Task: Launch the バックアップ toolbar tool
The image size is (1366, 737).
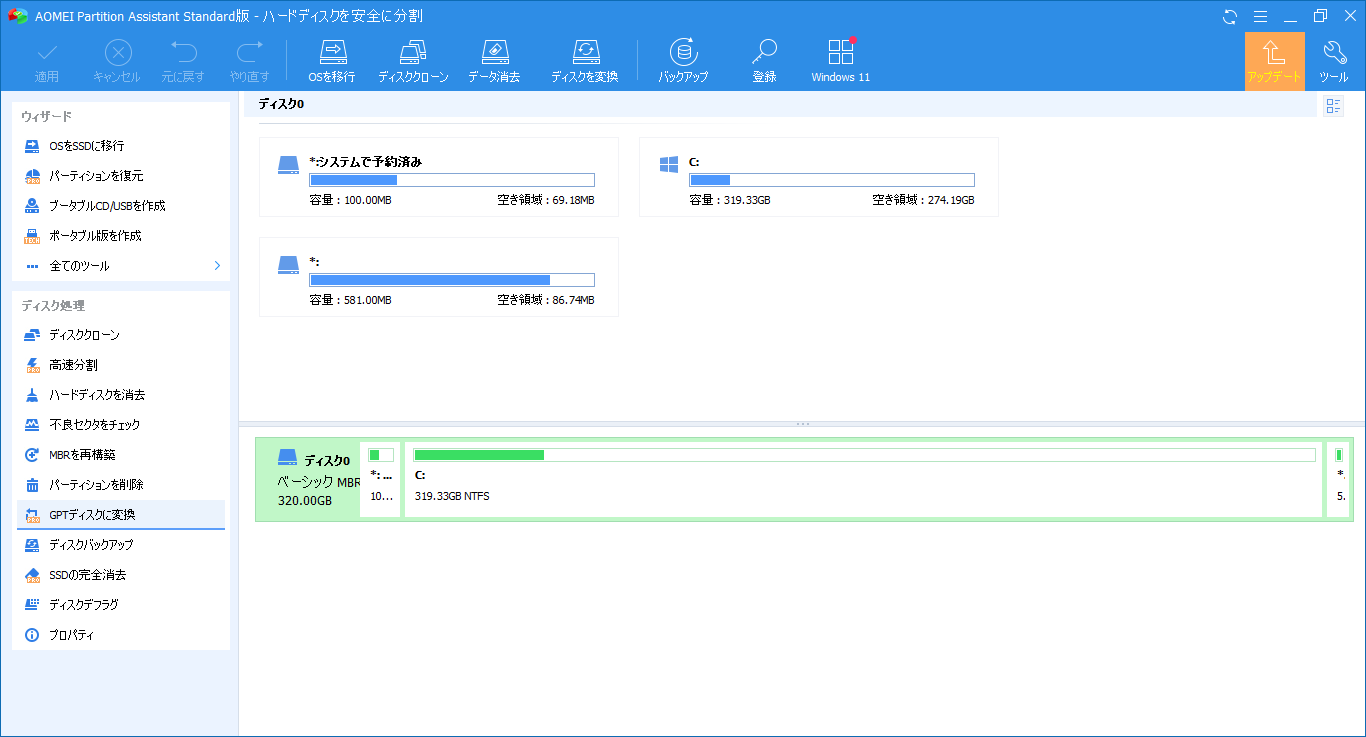Action: click(683, 61)
